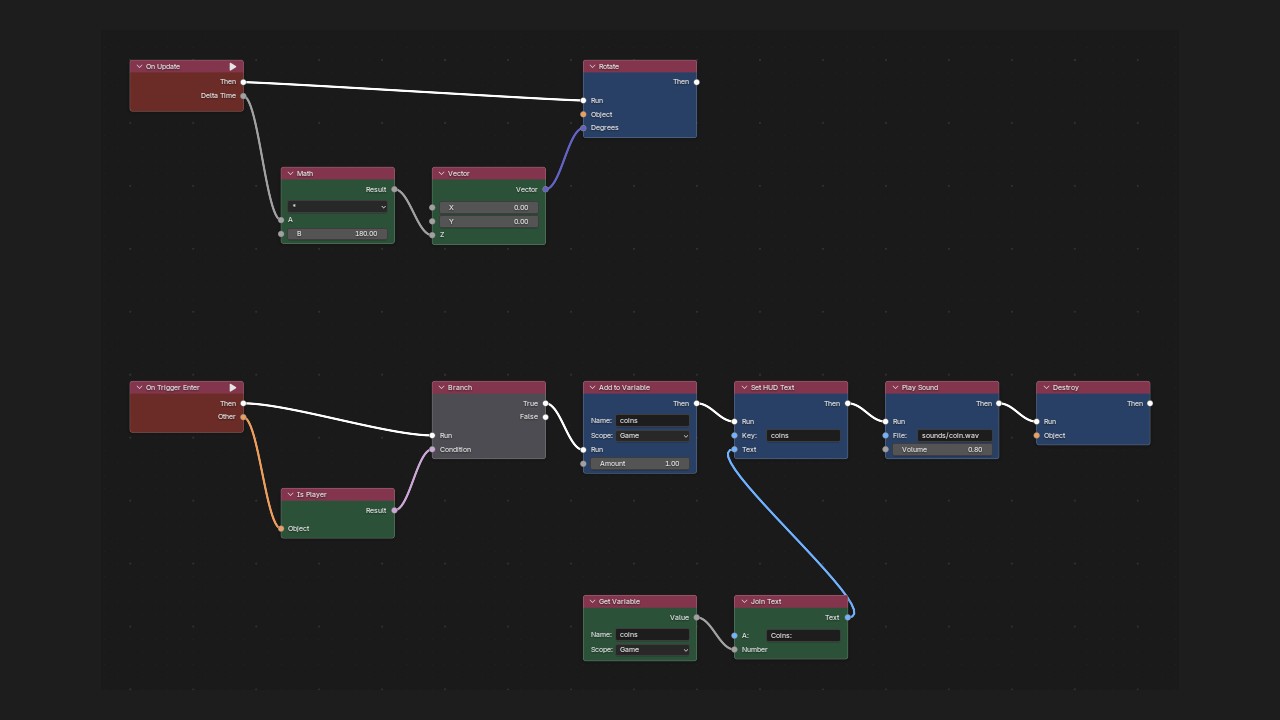Click the Get Variable Name field
Screen dimensions: 1280x720
653,635
